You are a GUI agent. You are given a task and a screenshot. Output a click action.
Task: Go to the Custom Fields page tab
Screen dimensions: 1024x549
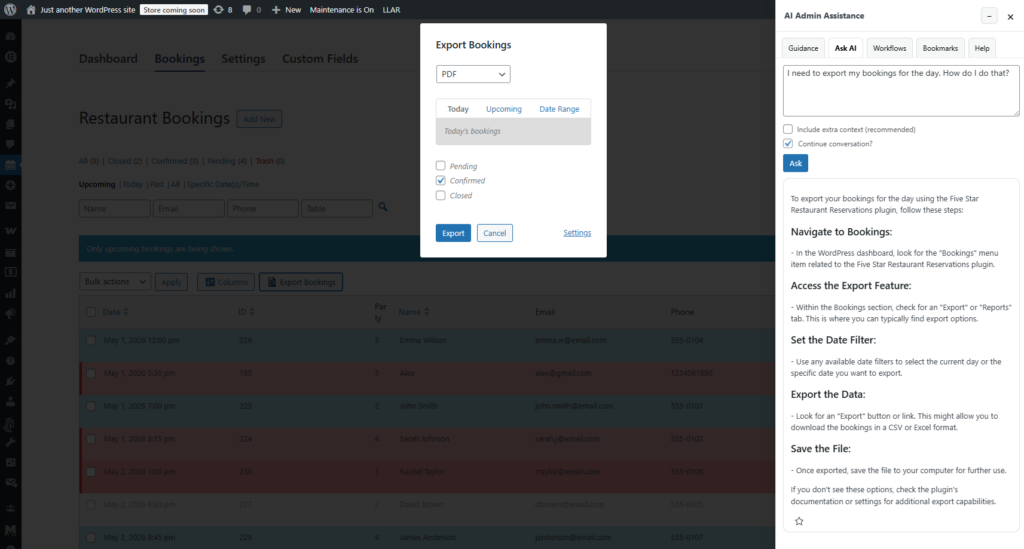click(x=320, y=59)
